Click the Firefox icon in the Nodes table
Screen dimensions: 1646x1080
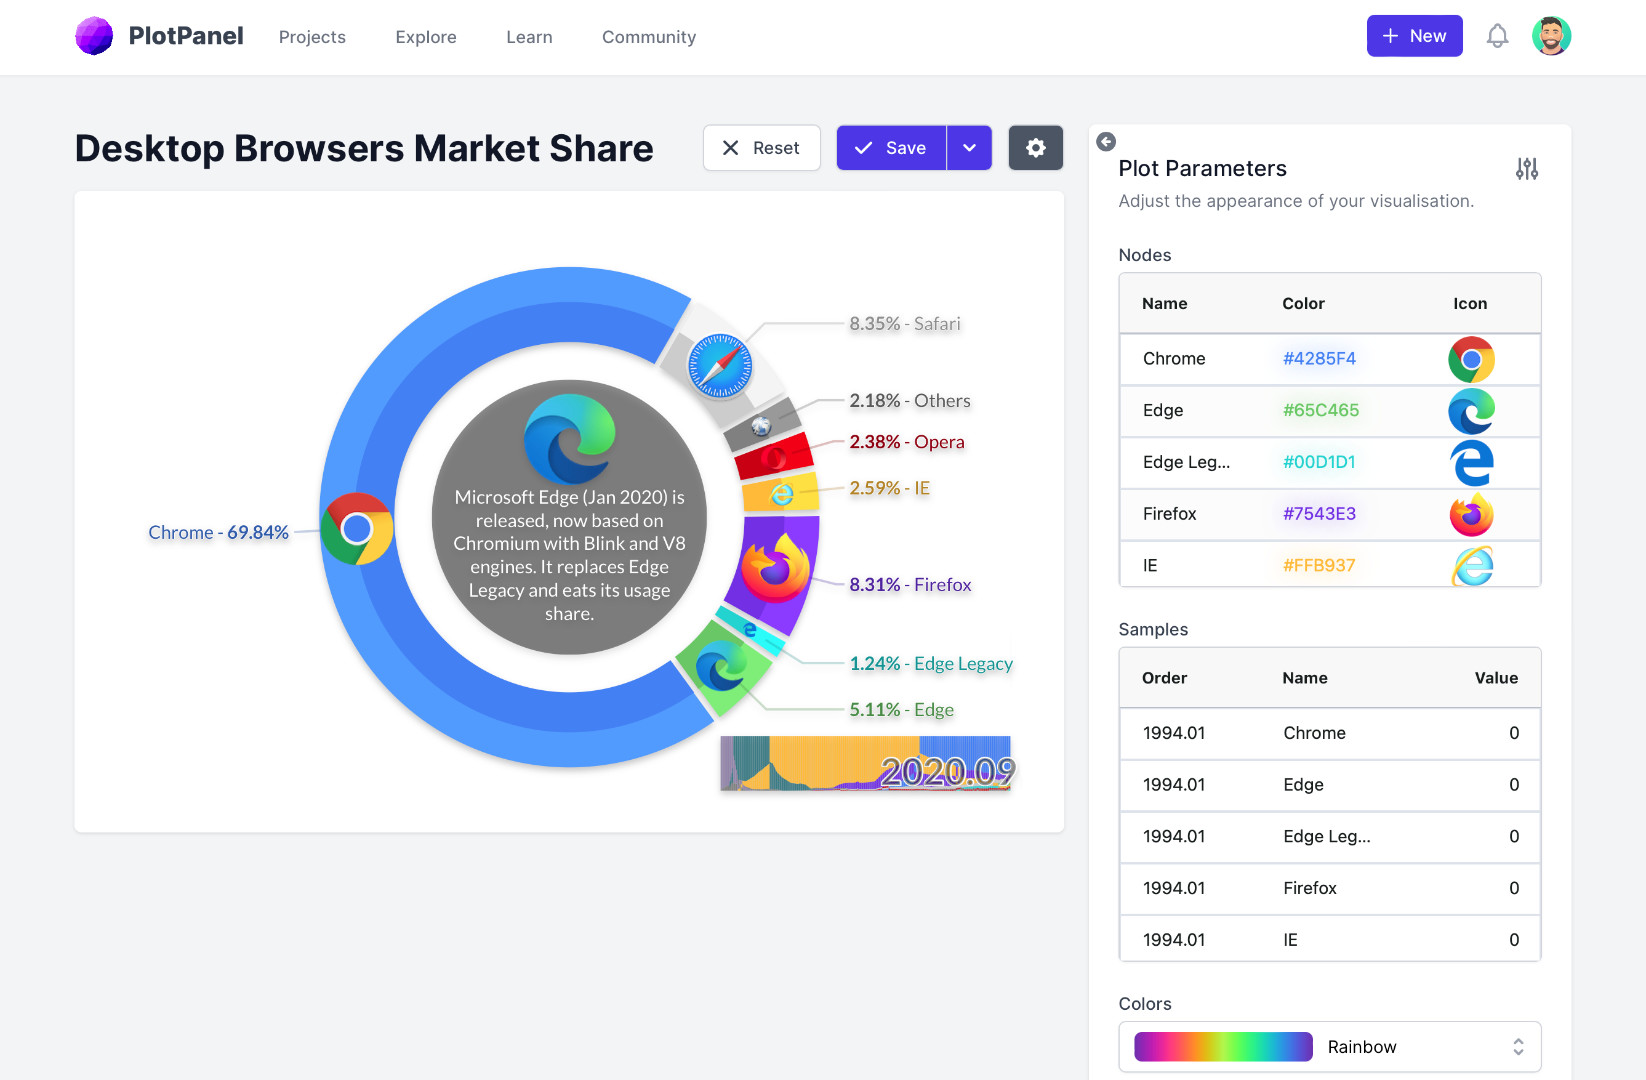[x=1470, y=514]
